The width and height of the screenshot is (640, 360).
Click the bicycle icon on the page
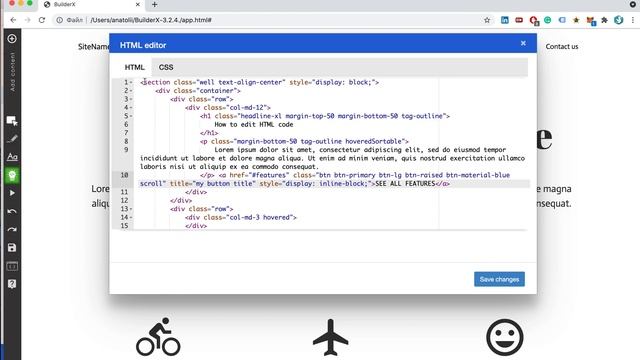[158, 337]
